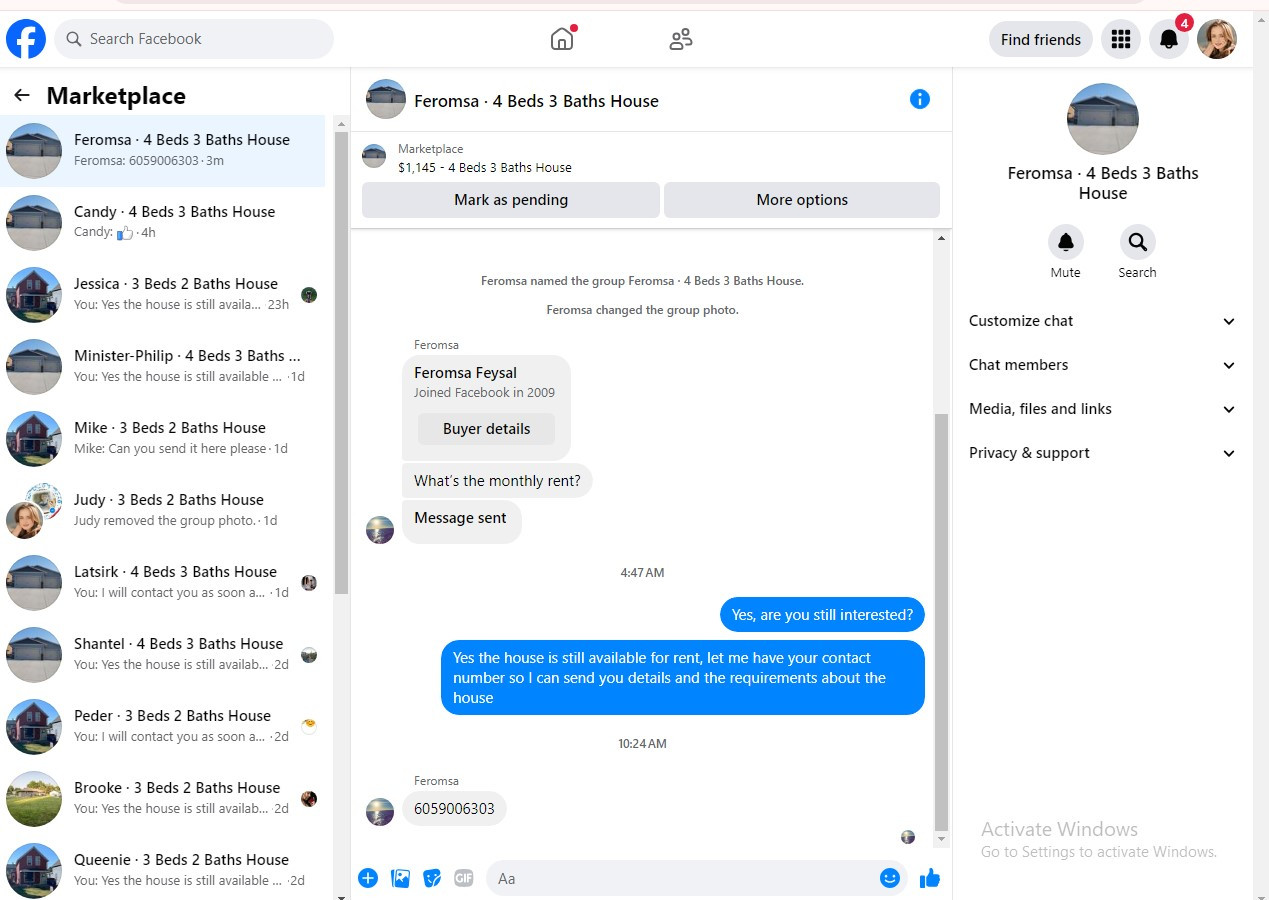Screen dimensions: 1269x900
Task: Open Buyer details for Feromsa Feysal
Action: [487, 429]
